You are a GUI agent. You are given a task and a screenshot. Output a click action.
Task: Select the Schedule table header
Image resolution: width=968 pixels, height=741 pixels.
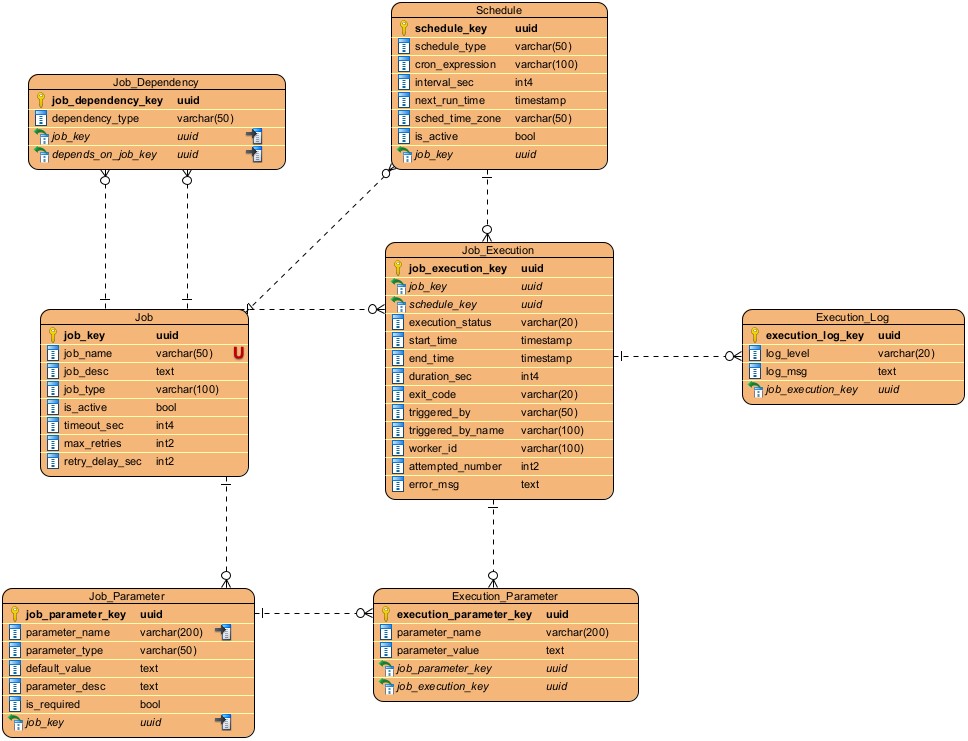(498, 10)
